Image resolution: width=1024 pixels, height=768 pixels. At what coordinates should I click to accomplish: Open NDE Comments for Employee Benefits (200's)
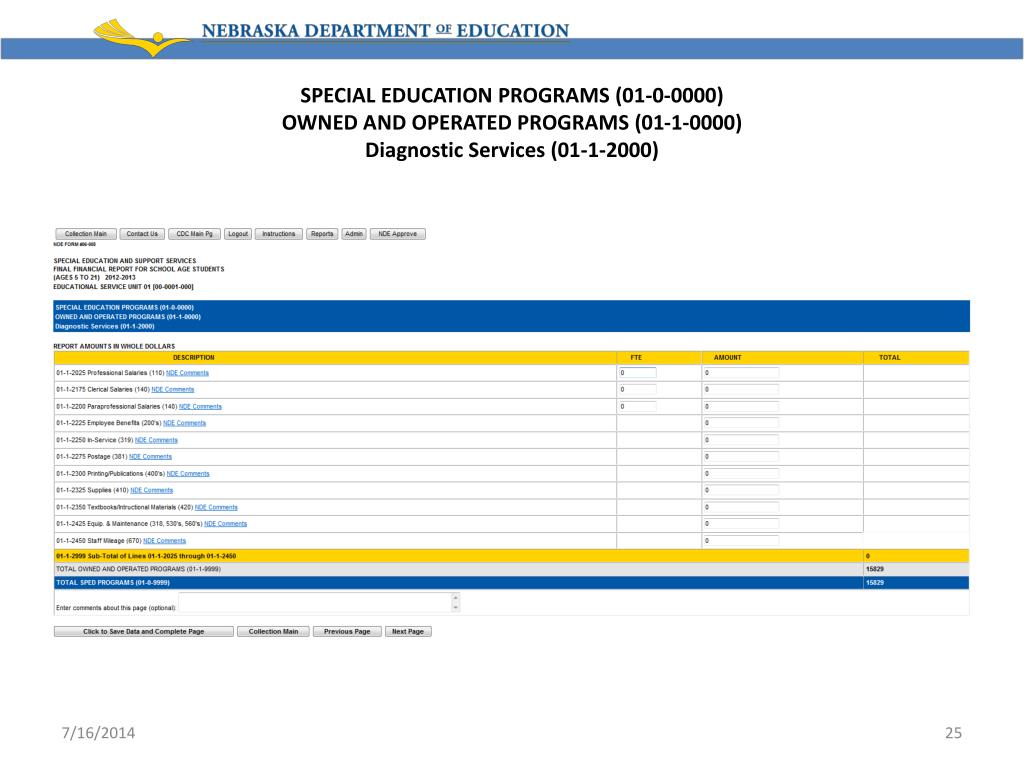click(184, 423)
